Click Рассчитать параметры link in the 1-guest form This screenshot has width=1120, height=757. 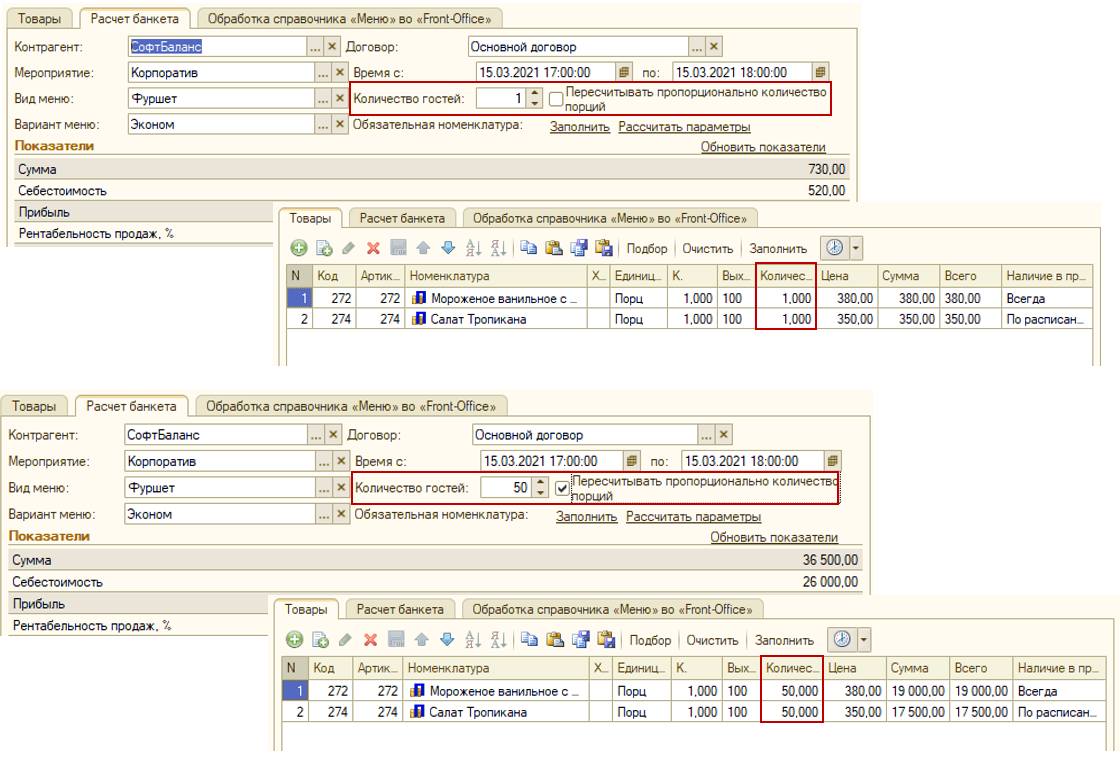[684, 126]
